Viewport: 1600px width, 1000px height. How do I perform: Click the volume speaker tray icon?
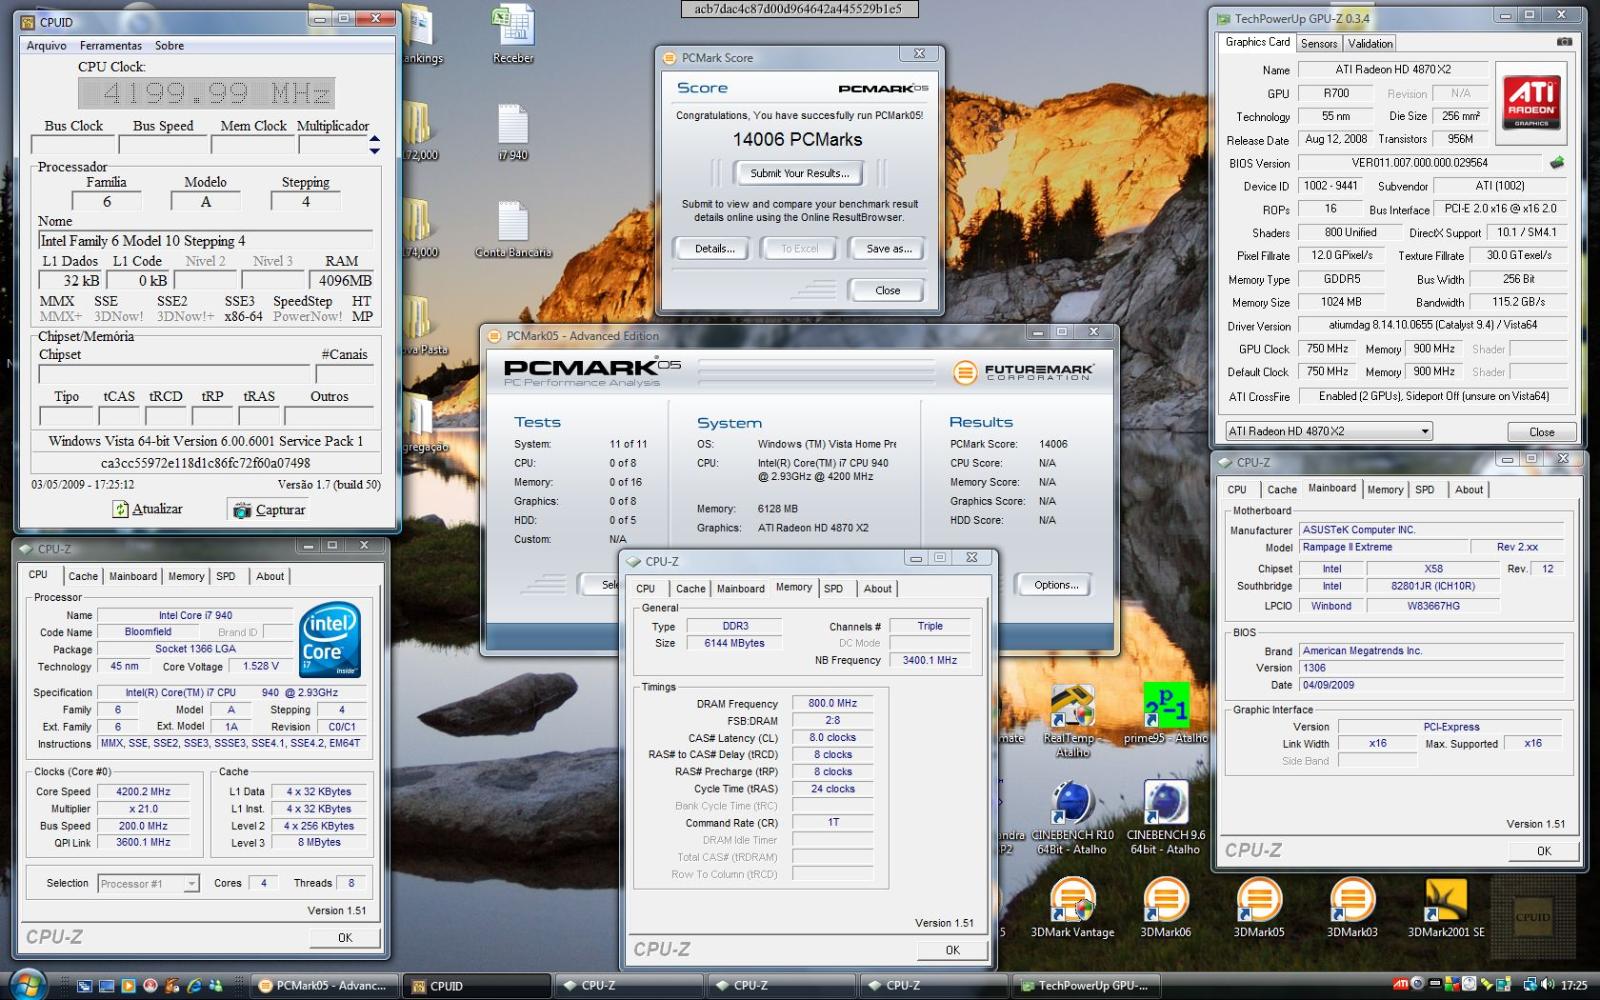pyautogui.click(x=1547, y=985)
